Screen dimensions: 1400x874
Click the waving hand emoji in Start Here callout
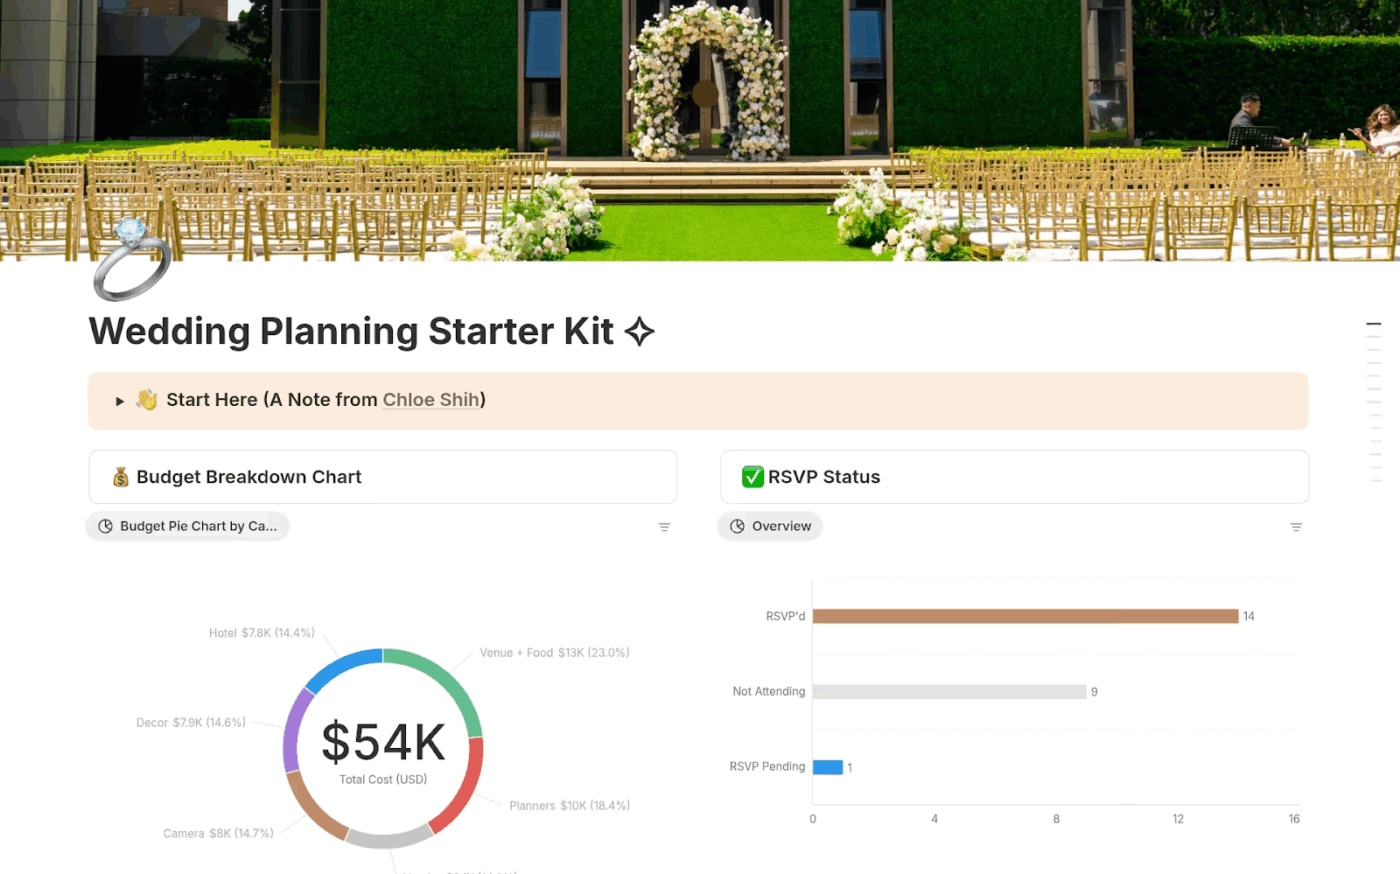[146, 399]
